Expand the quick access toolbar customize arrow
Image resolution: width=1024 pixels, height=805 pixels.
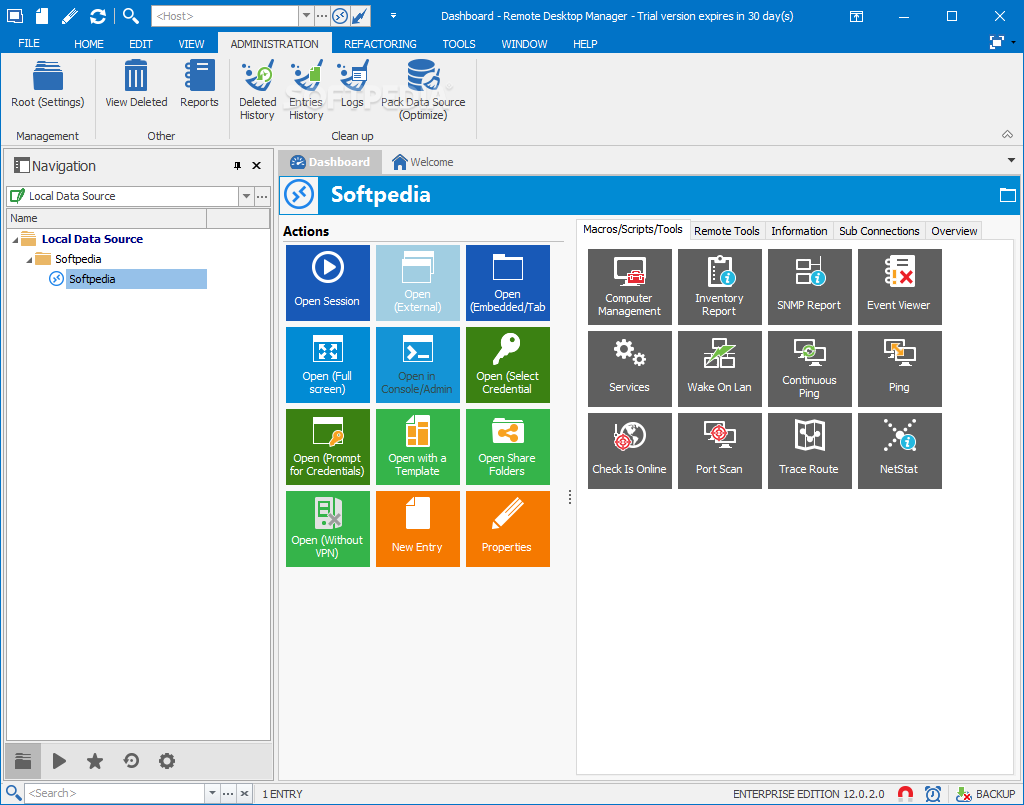tap(393, 16)
